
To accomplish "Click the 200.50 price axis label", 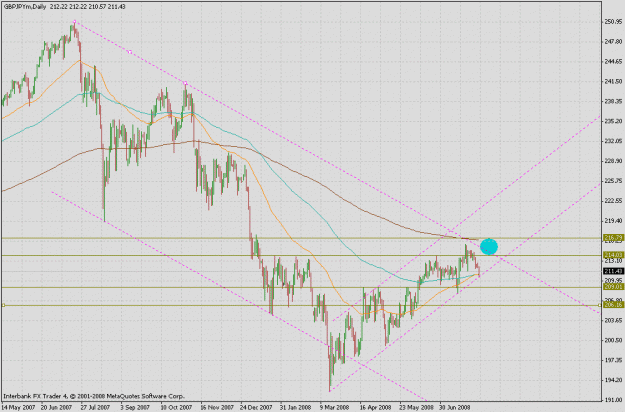I will [x=613, y=340].
